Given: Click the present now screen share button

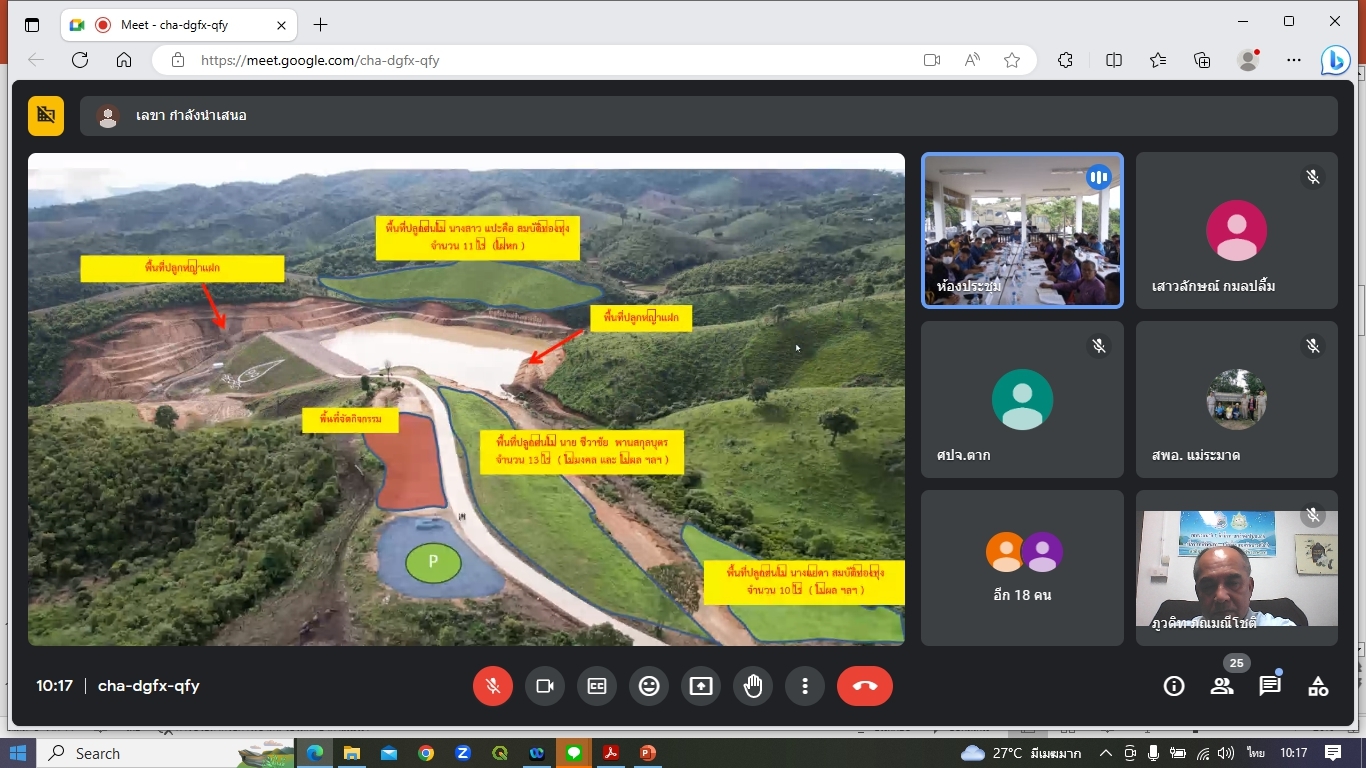Looking at the screenshot, I should 701,686.
